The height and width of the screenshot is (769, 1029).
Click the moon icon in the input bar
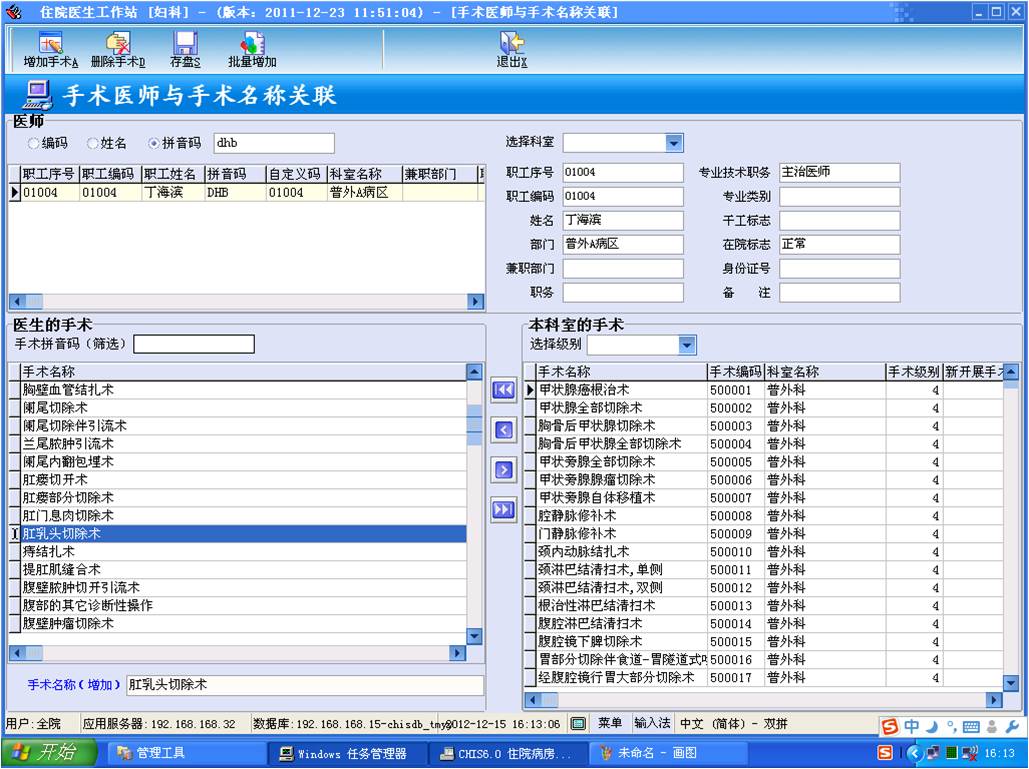[932, 726]
